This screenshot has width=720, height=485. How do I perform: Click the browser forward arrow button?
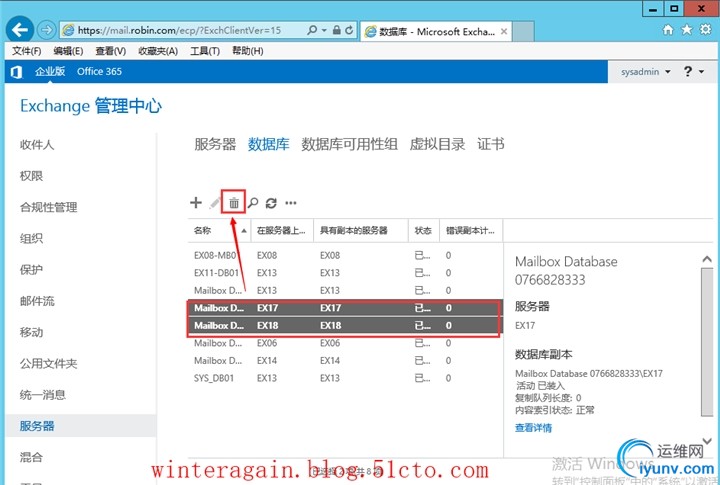point(46,30)
